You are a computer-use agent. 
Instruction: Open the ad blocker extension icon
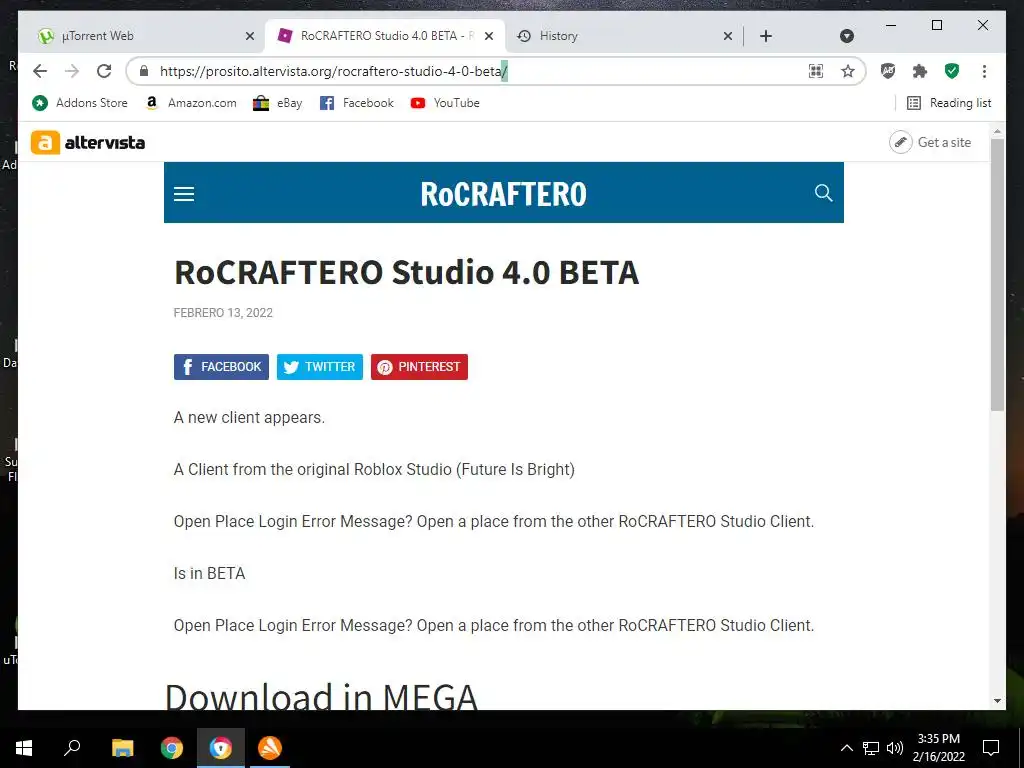coord(888,71)
